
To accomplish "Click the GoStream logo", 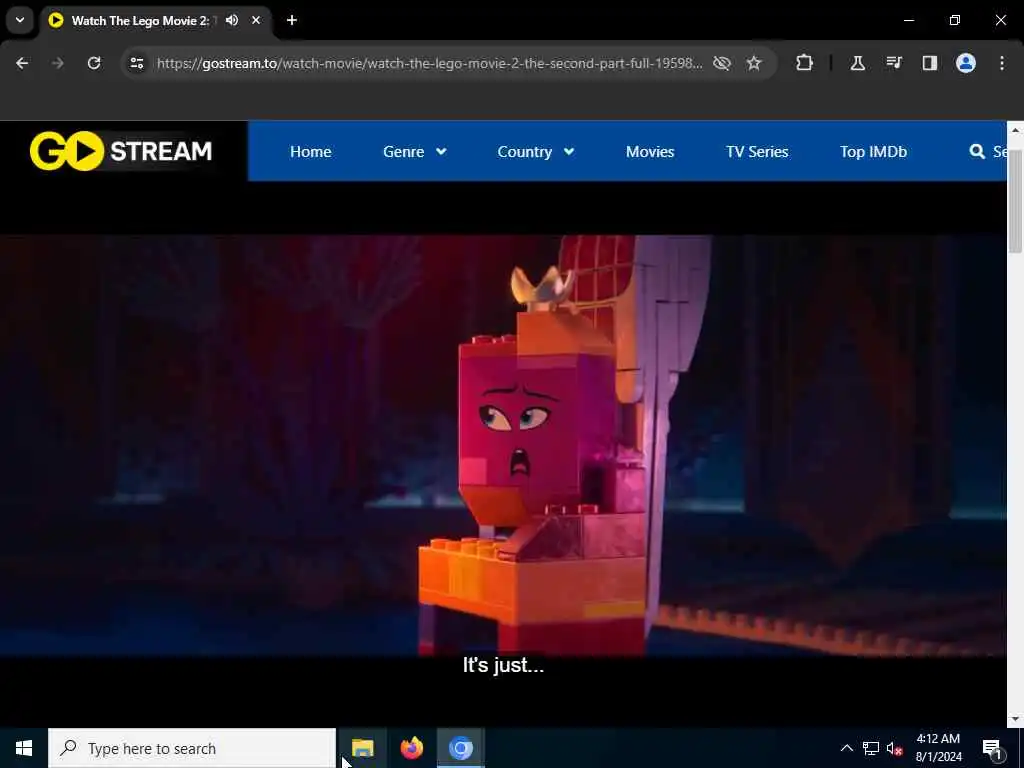I will [x=121, y=151].
